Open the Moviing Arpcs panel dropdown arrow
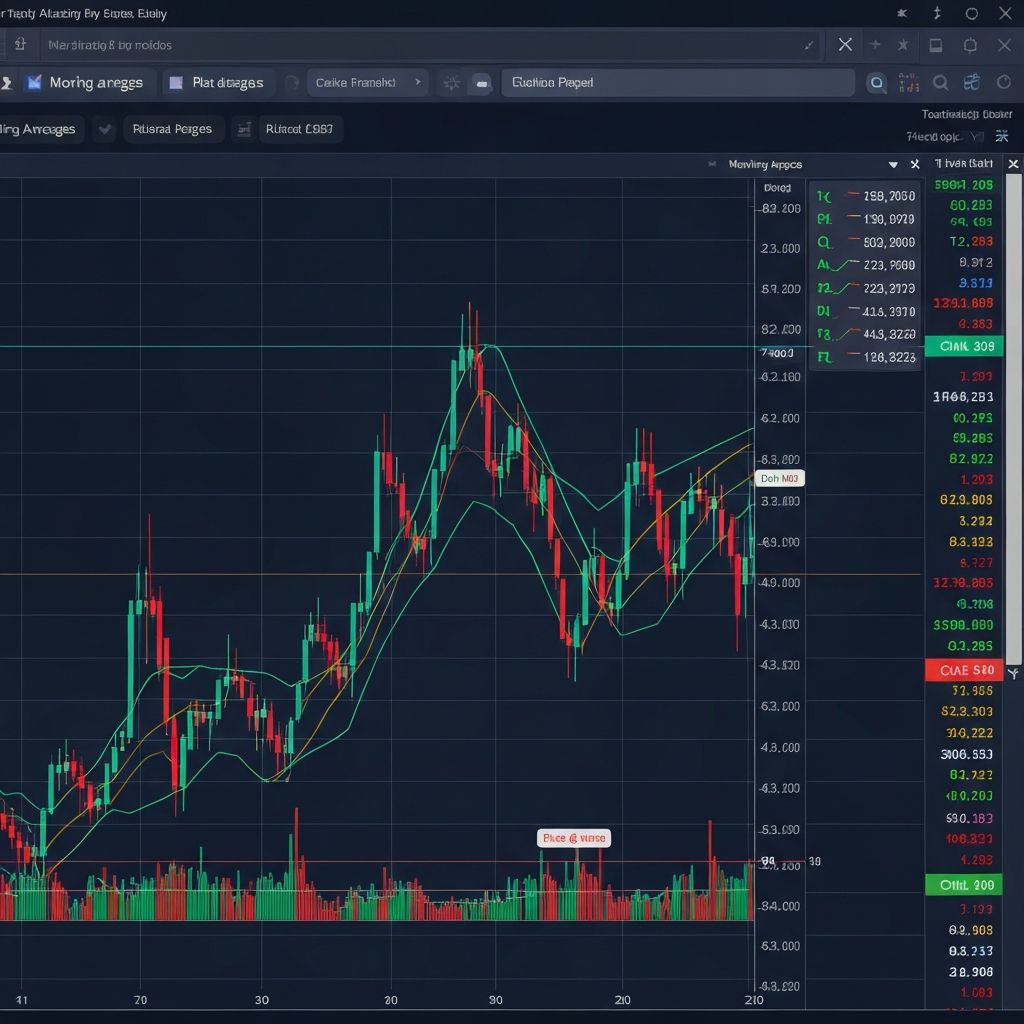Screen dimensions: 1024x1024 (x=893, y=165)
